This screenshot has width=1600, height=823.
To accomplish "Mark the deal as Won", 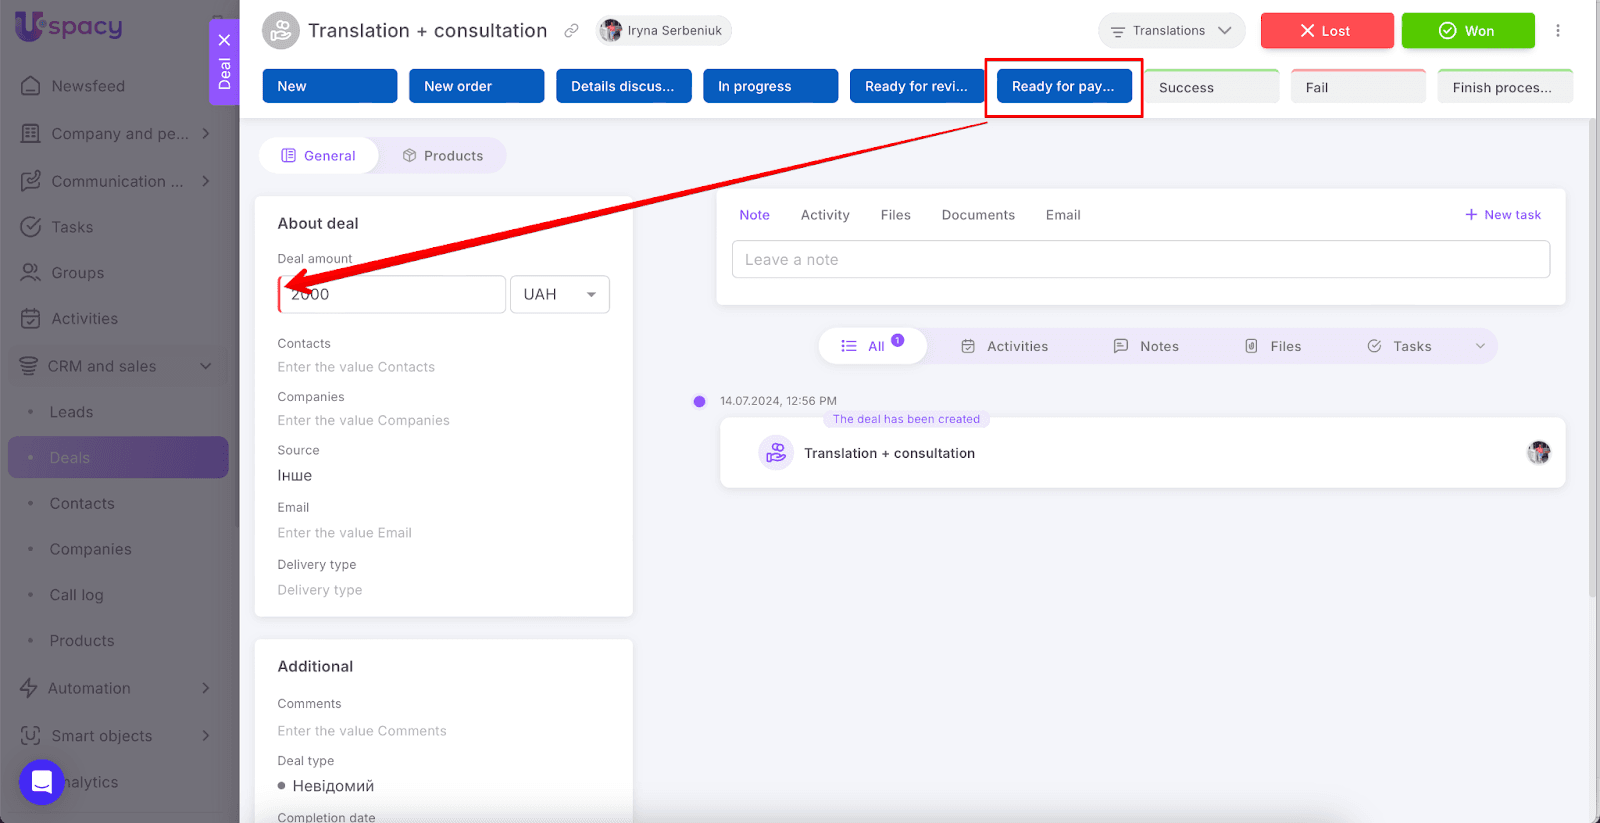I will click(1467, 31).
